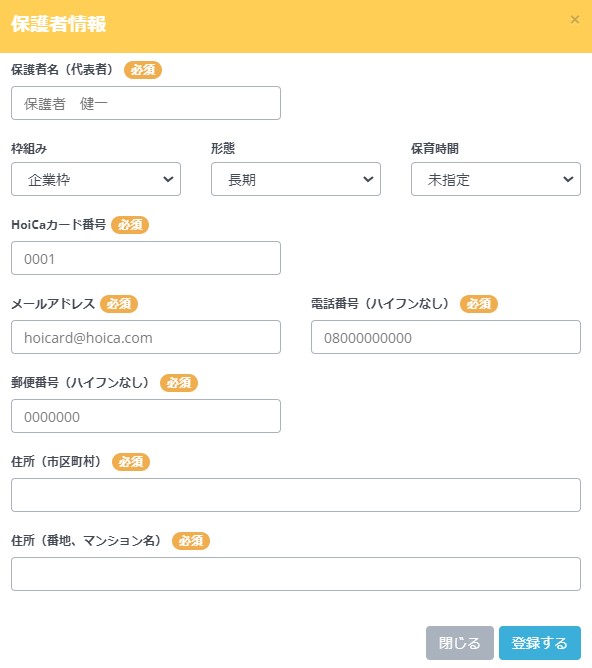592x668 pixels.
Task: Click the 閉じる button
Action: (x=460, y=642)
